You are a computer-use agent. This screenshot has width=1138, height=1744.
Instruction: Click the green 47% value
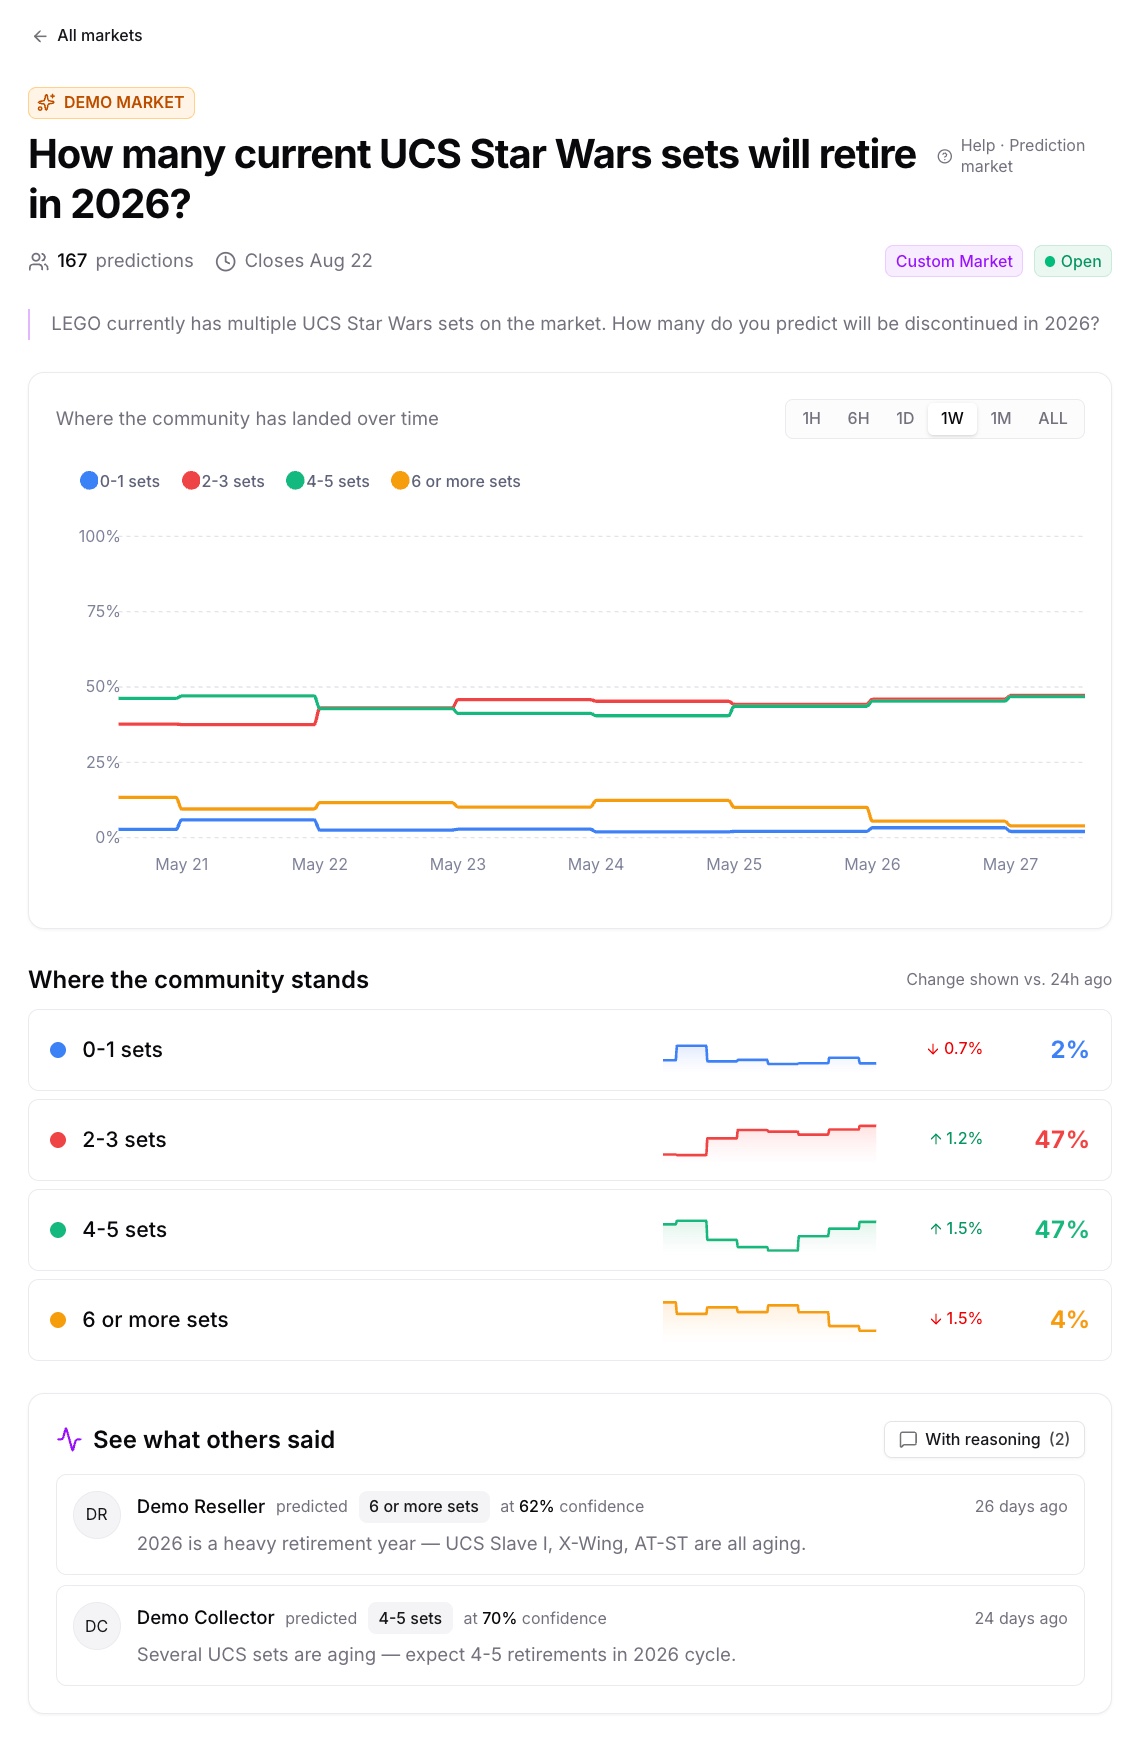(x=1061, y=1230)
